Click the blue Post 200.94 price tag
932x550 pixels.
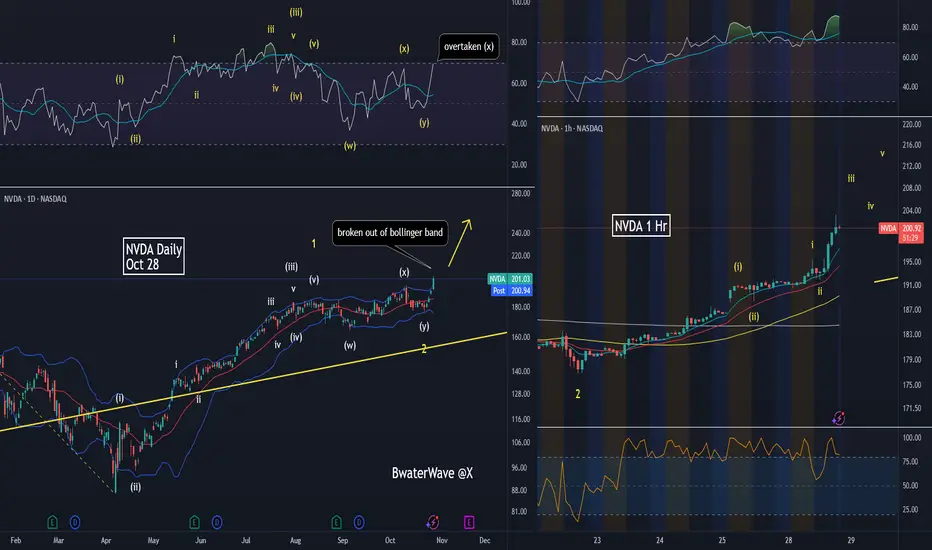click(512, 291)
